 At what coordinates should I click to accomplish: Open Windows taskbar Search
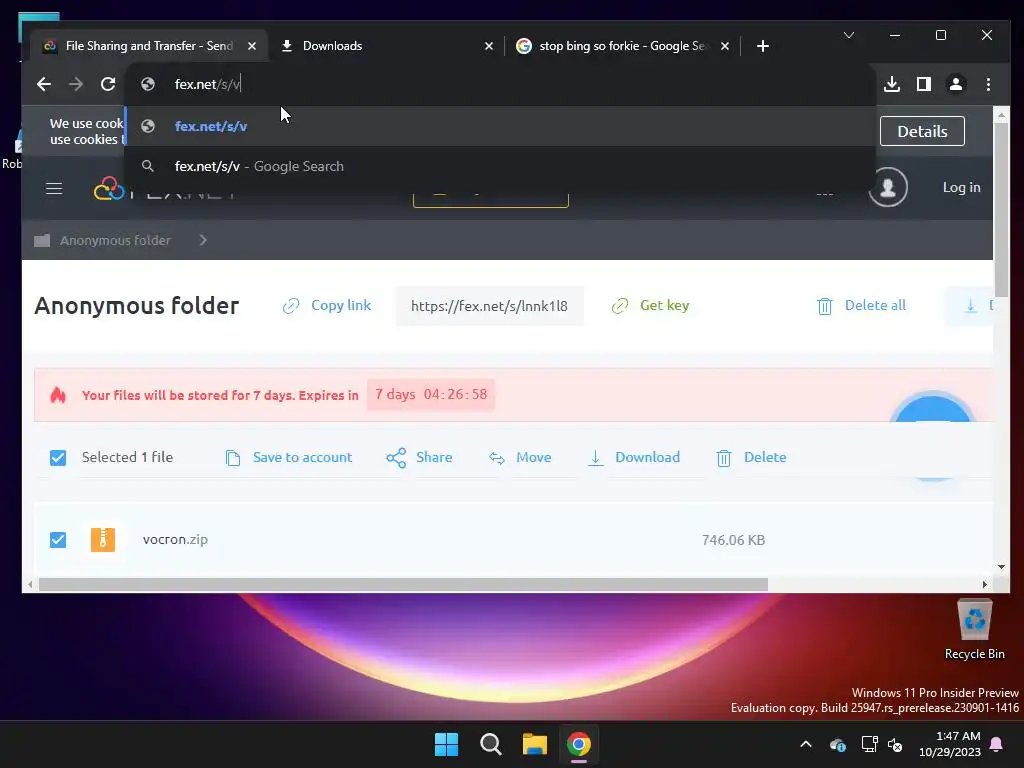point(490,744)
